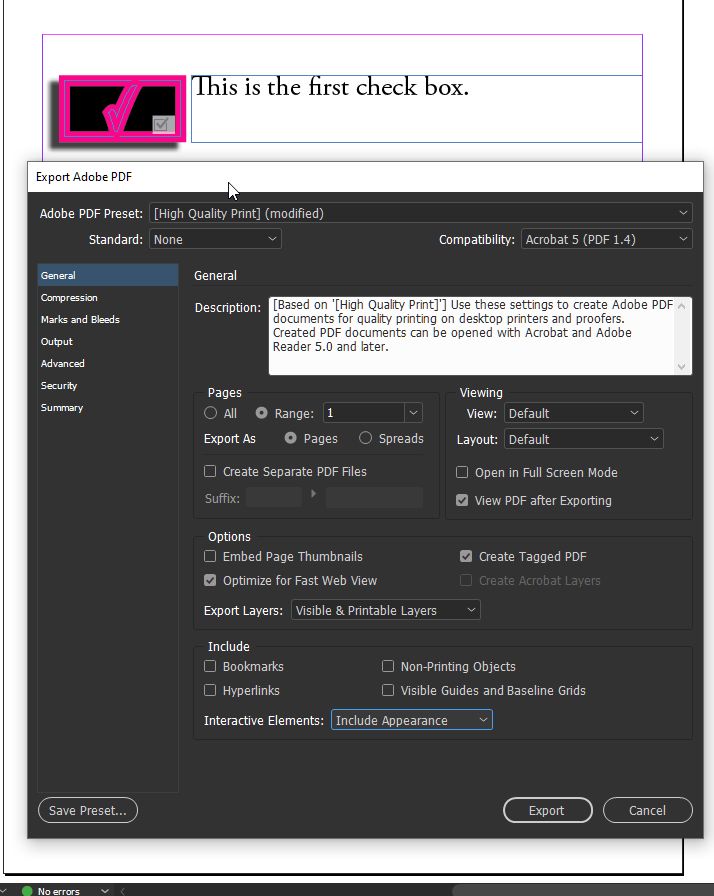Viewport: 714px width, 896px height.
Task: Check the Bookmarks include option
Action: click(x=210, y=666)
